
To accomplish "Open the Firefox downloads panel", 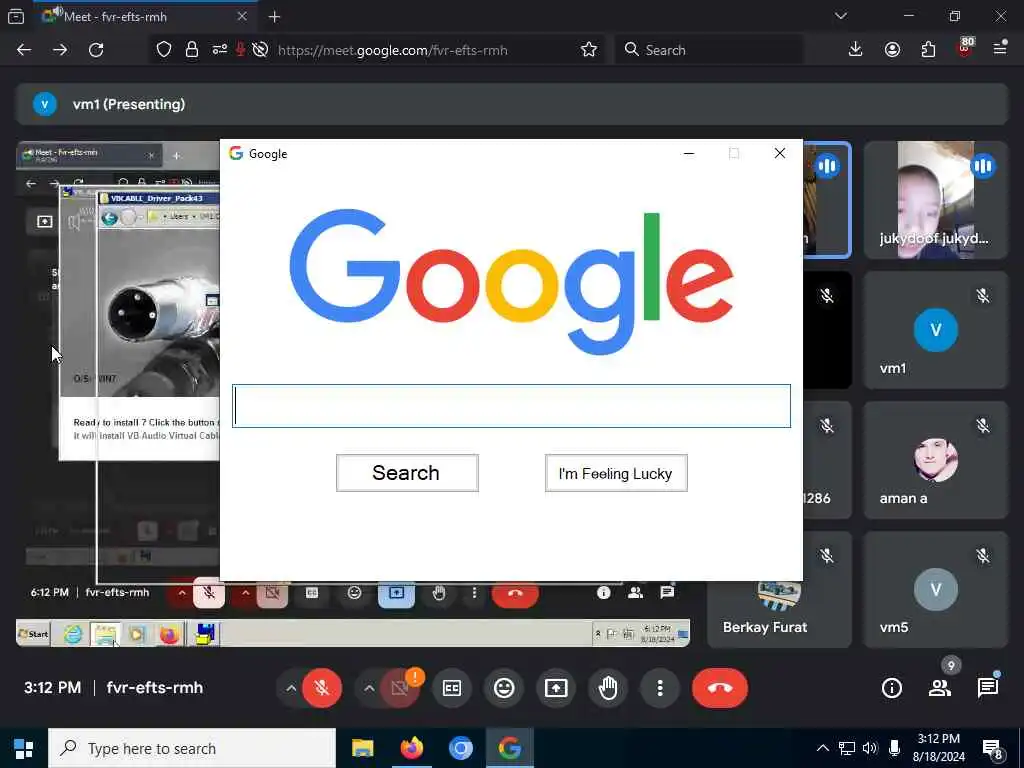I will pos(856,50).
